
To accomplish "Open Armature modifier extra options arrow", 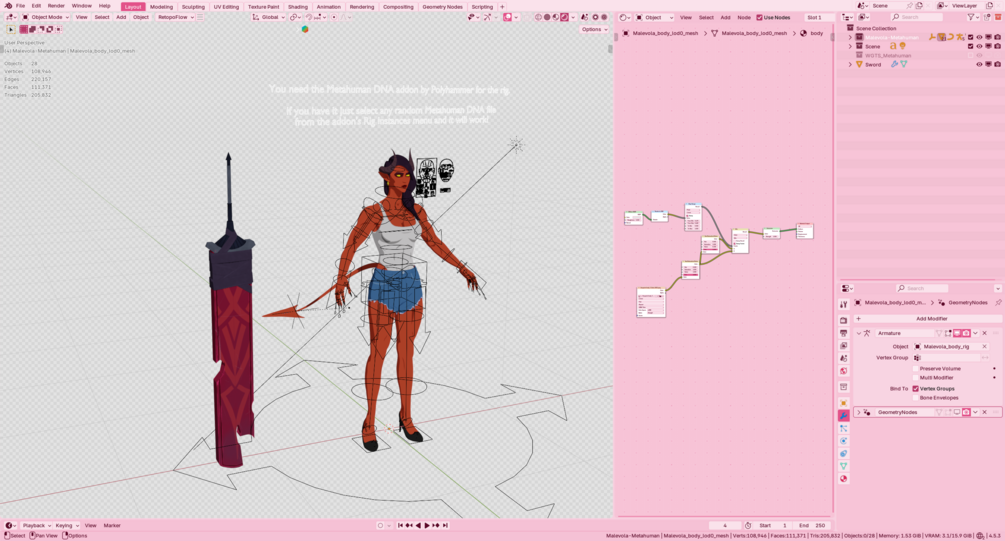I will pyautogui.click(x=976, y=333).
